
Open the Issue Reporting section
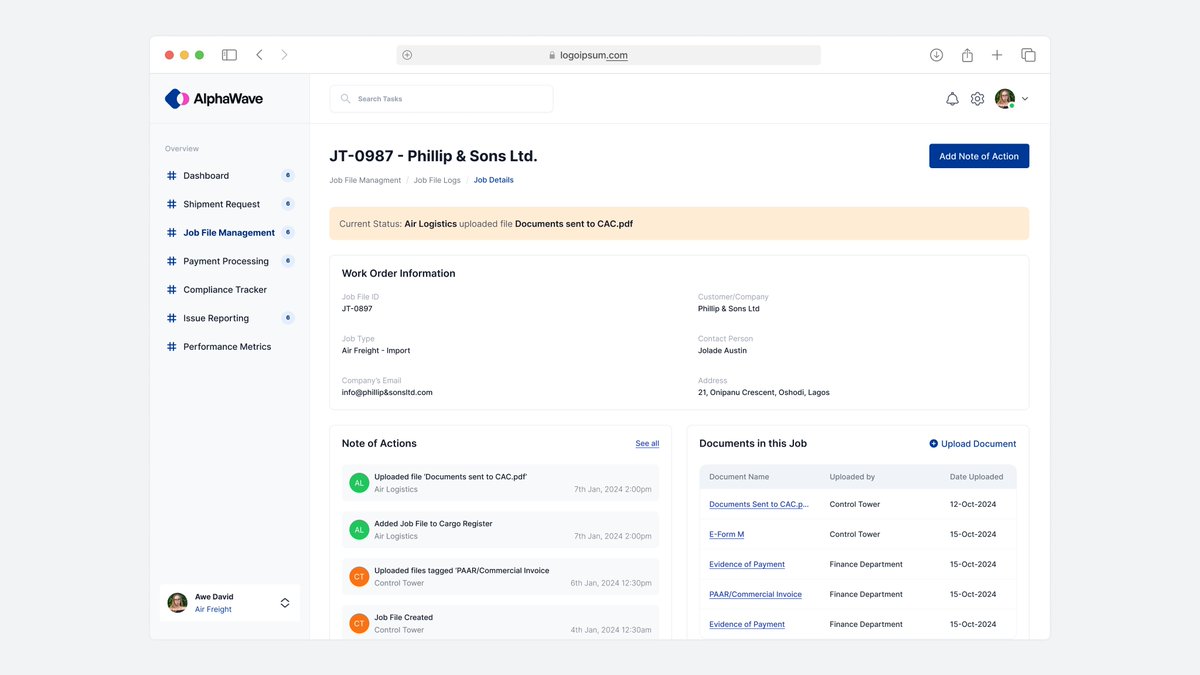(x=171, y=318)
